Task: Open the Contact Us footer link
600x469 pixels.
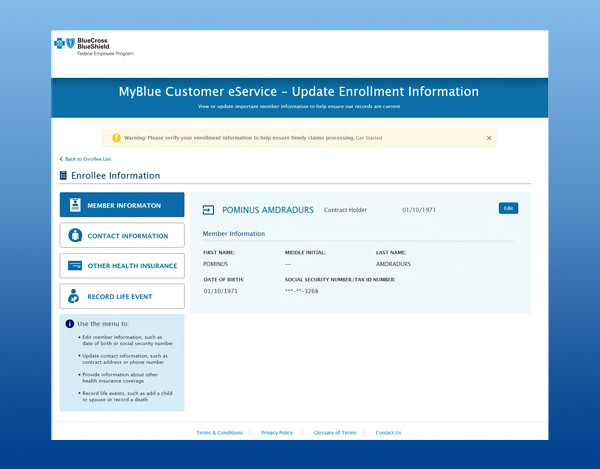Action: [x=388, y=433]
